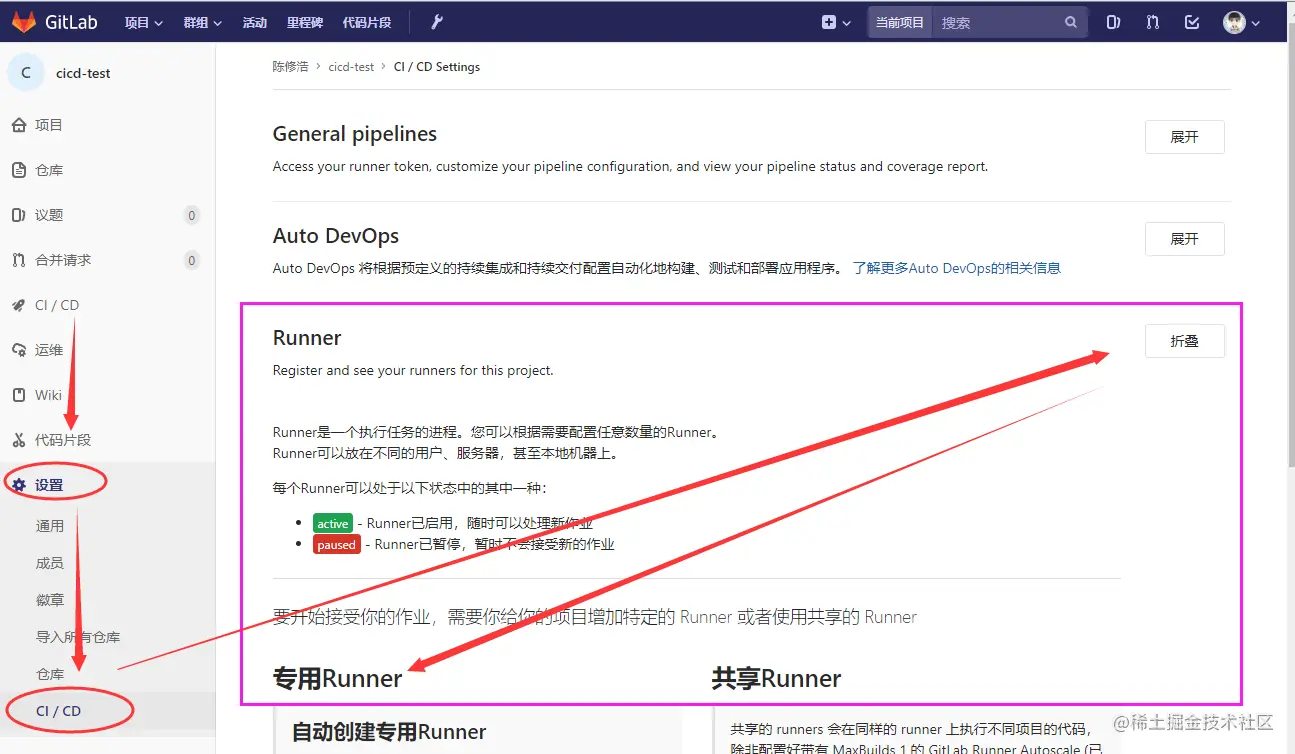
Task: Open the issues icon in the top bar
Action: pos(1113,22)
